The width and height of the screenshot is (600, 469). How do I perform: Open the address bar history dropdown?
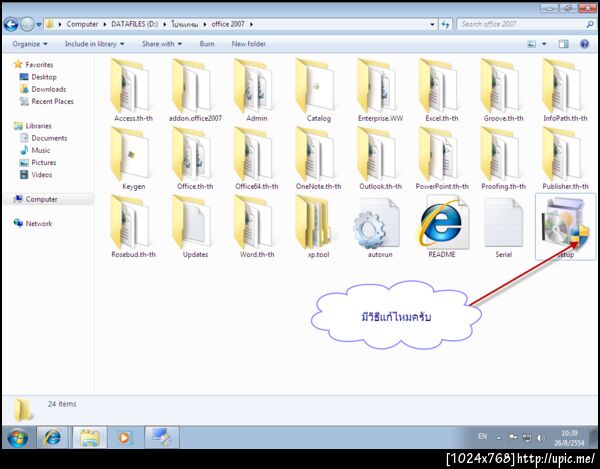(432, 24)
